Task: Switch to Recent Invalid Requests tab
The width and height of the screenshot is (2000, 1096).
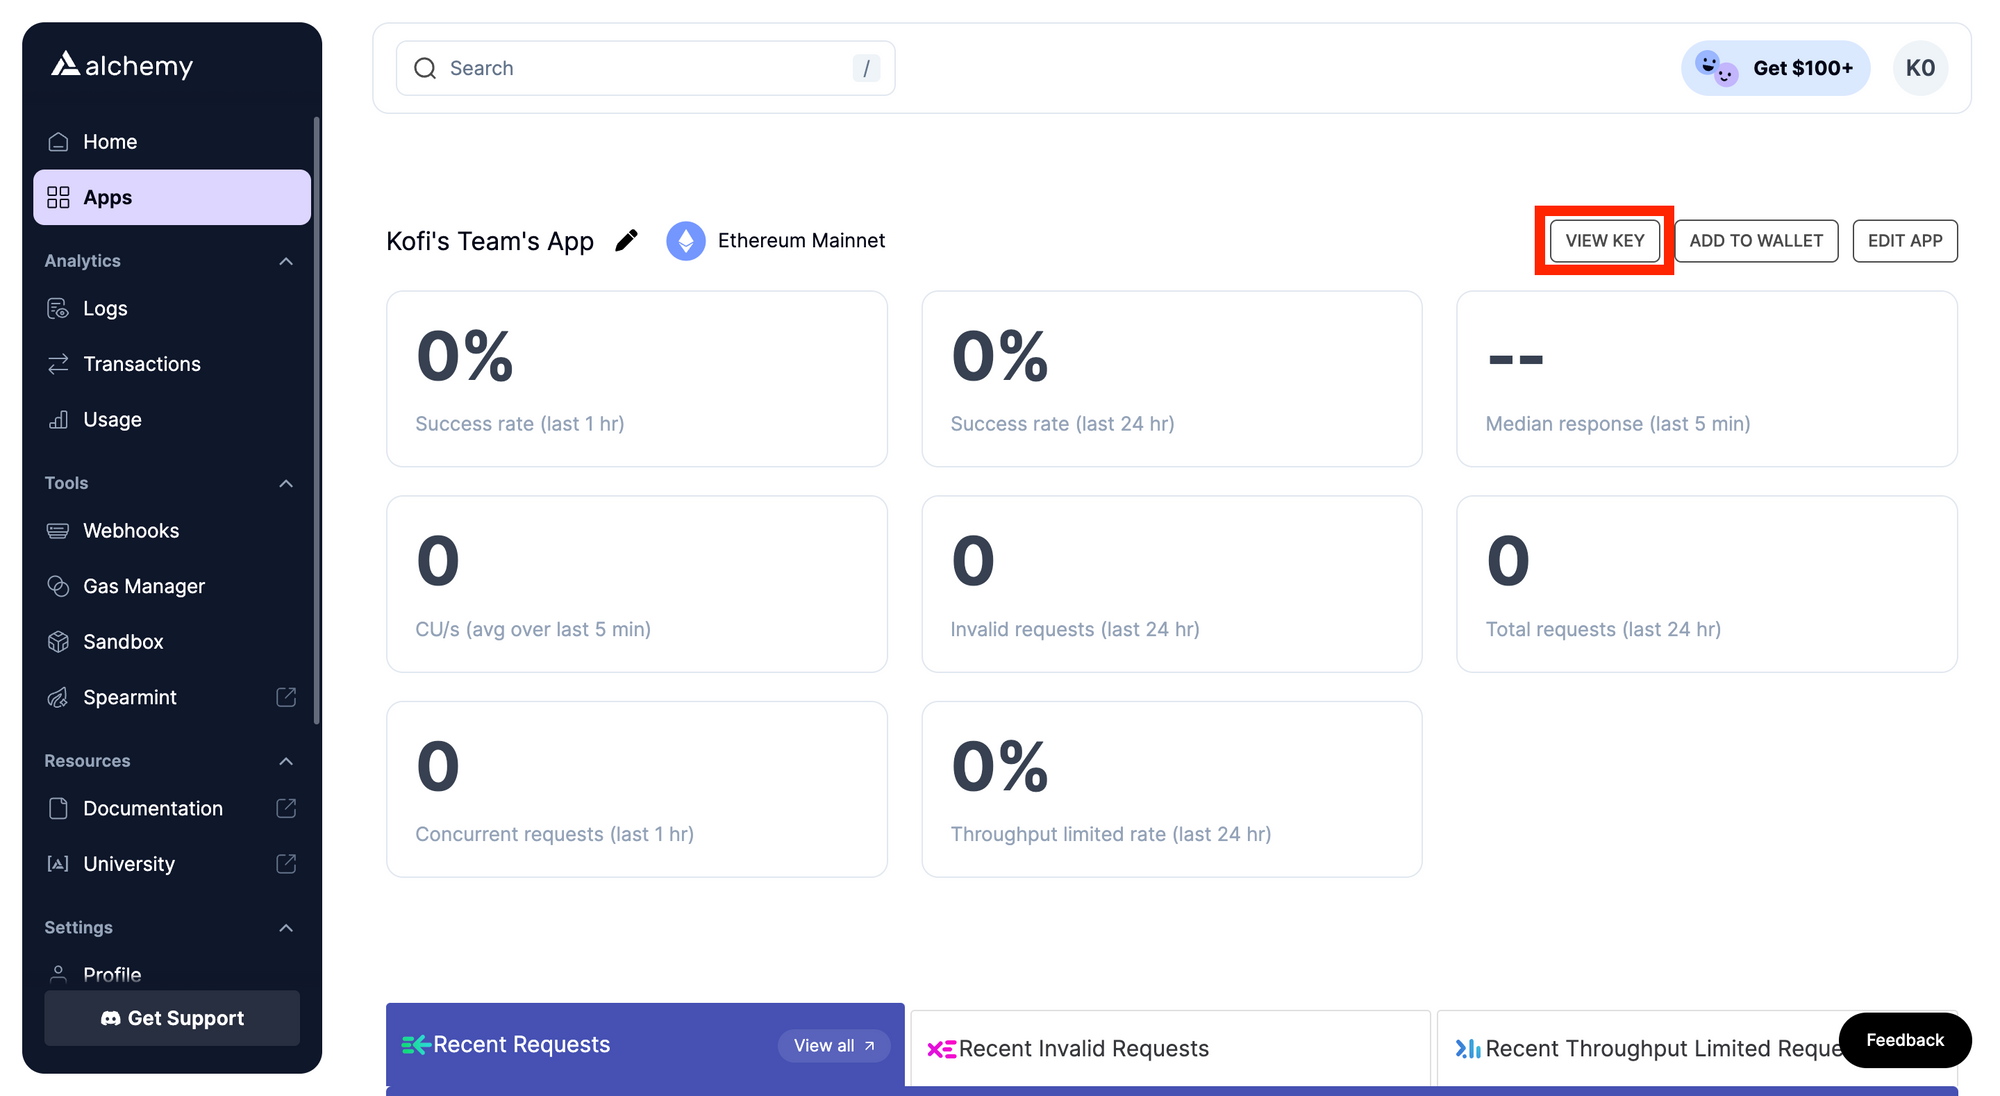Action: coord(1083,1048)
